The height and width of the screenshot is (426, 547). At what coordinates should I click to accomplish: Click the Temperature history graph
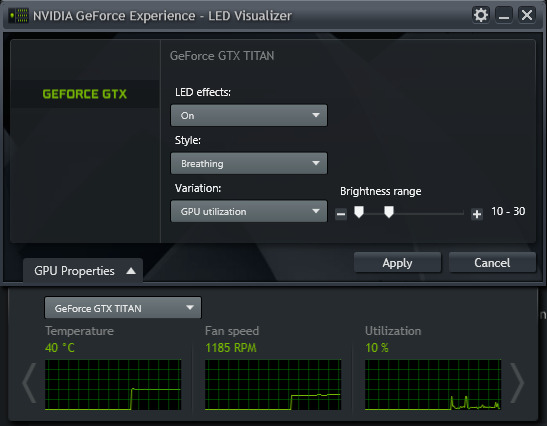113,385
